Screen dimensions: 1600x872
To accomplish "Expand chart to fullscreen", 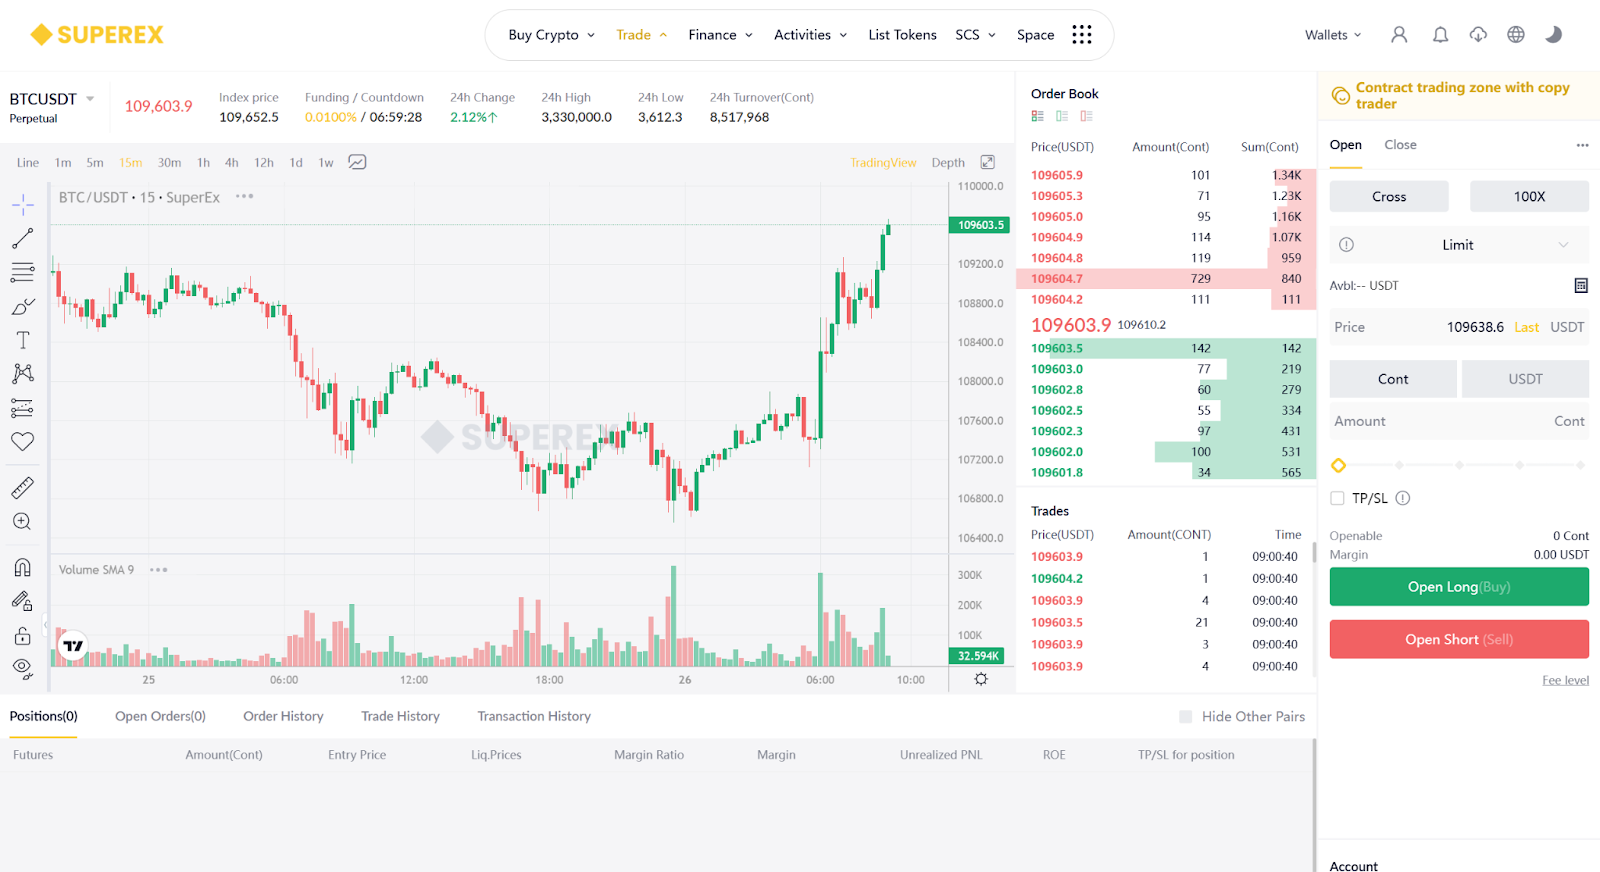I will pyautogui.click(x=988, y=162).
